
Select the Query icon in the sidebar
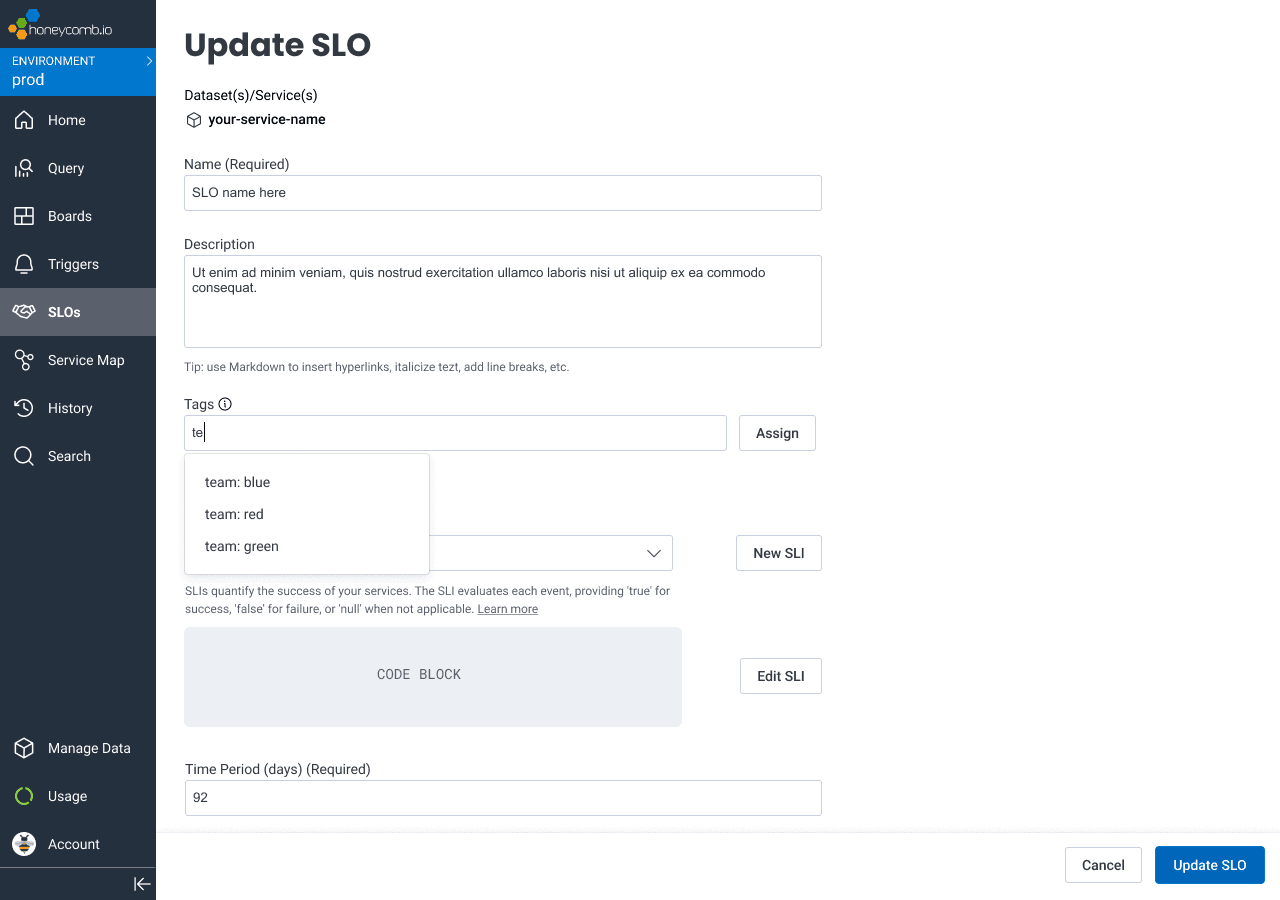point(24,167)
